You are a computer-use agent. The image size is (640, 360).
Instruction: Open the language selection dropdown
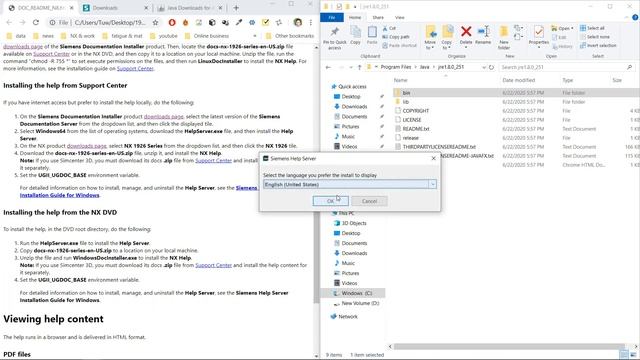432,184
